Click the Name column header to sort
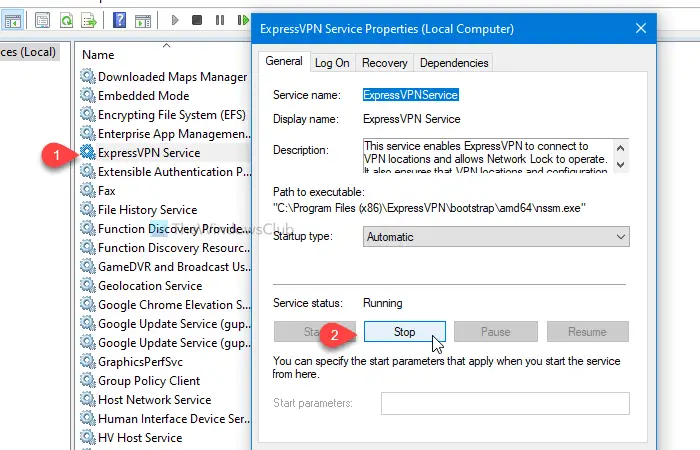Viewport: 700px width, 450px height. pyautogui.click(x=98, y=55)
